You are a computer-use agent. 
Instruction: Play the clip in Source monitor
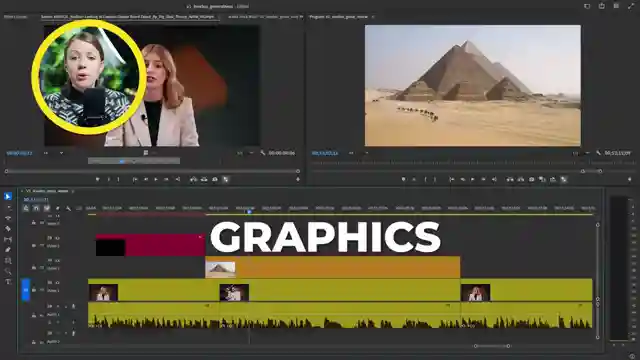tap(156, 179)
